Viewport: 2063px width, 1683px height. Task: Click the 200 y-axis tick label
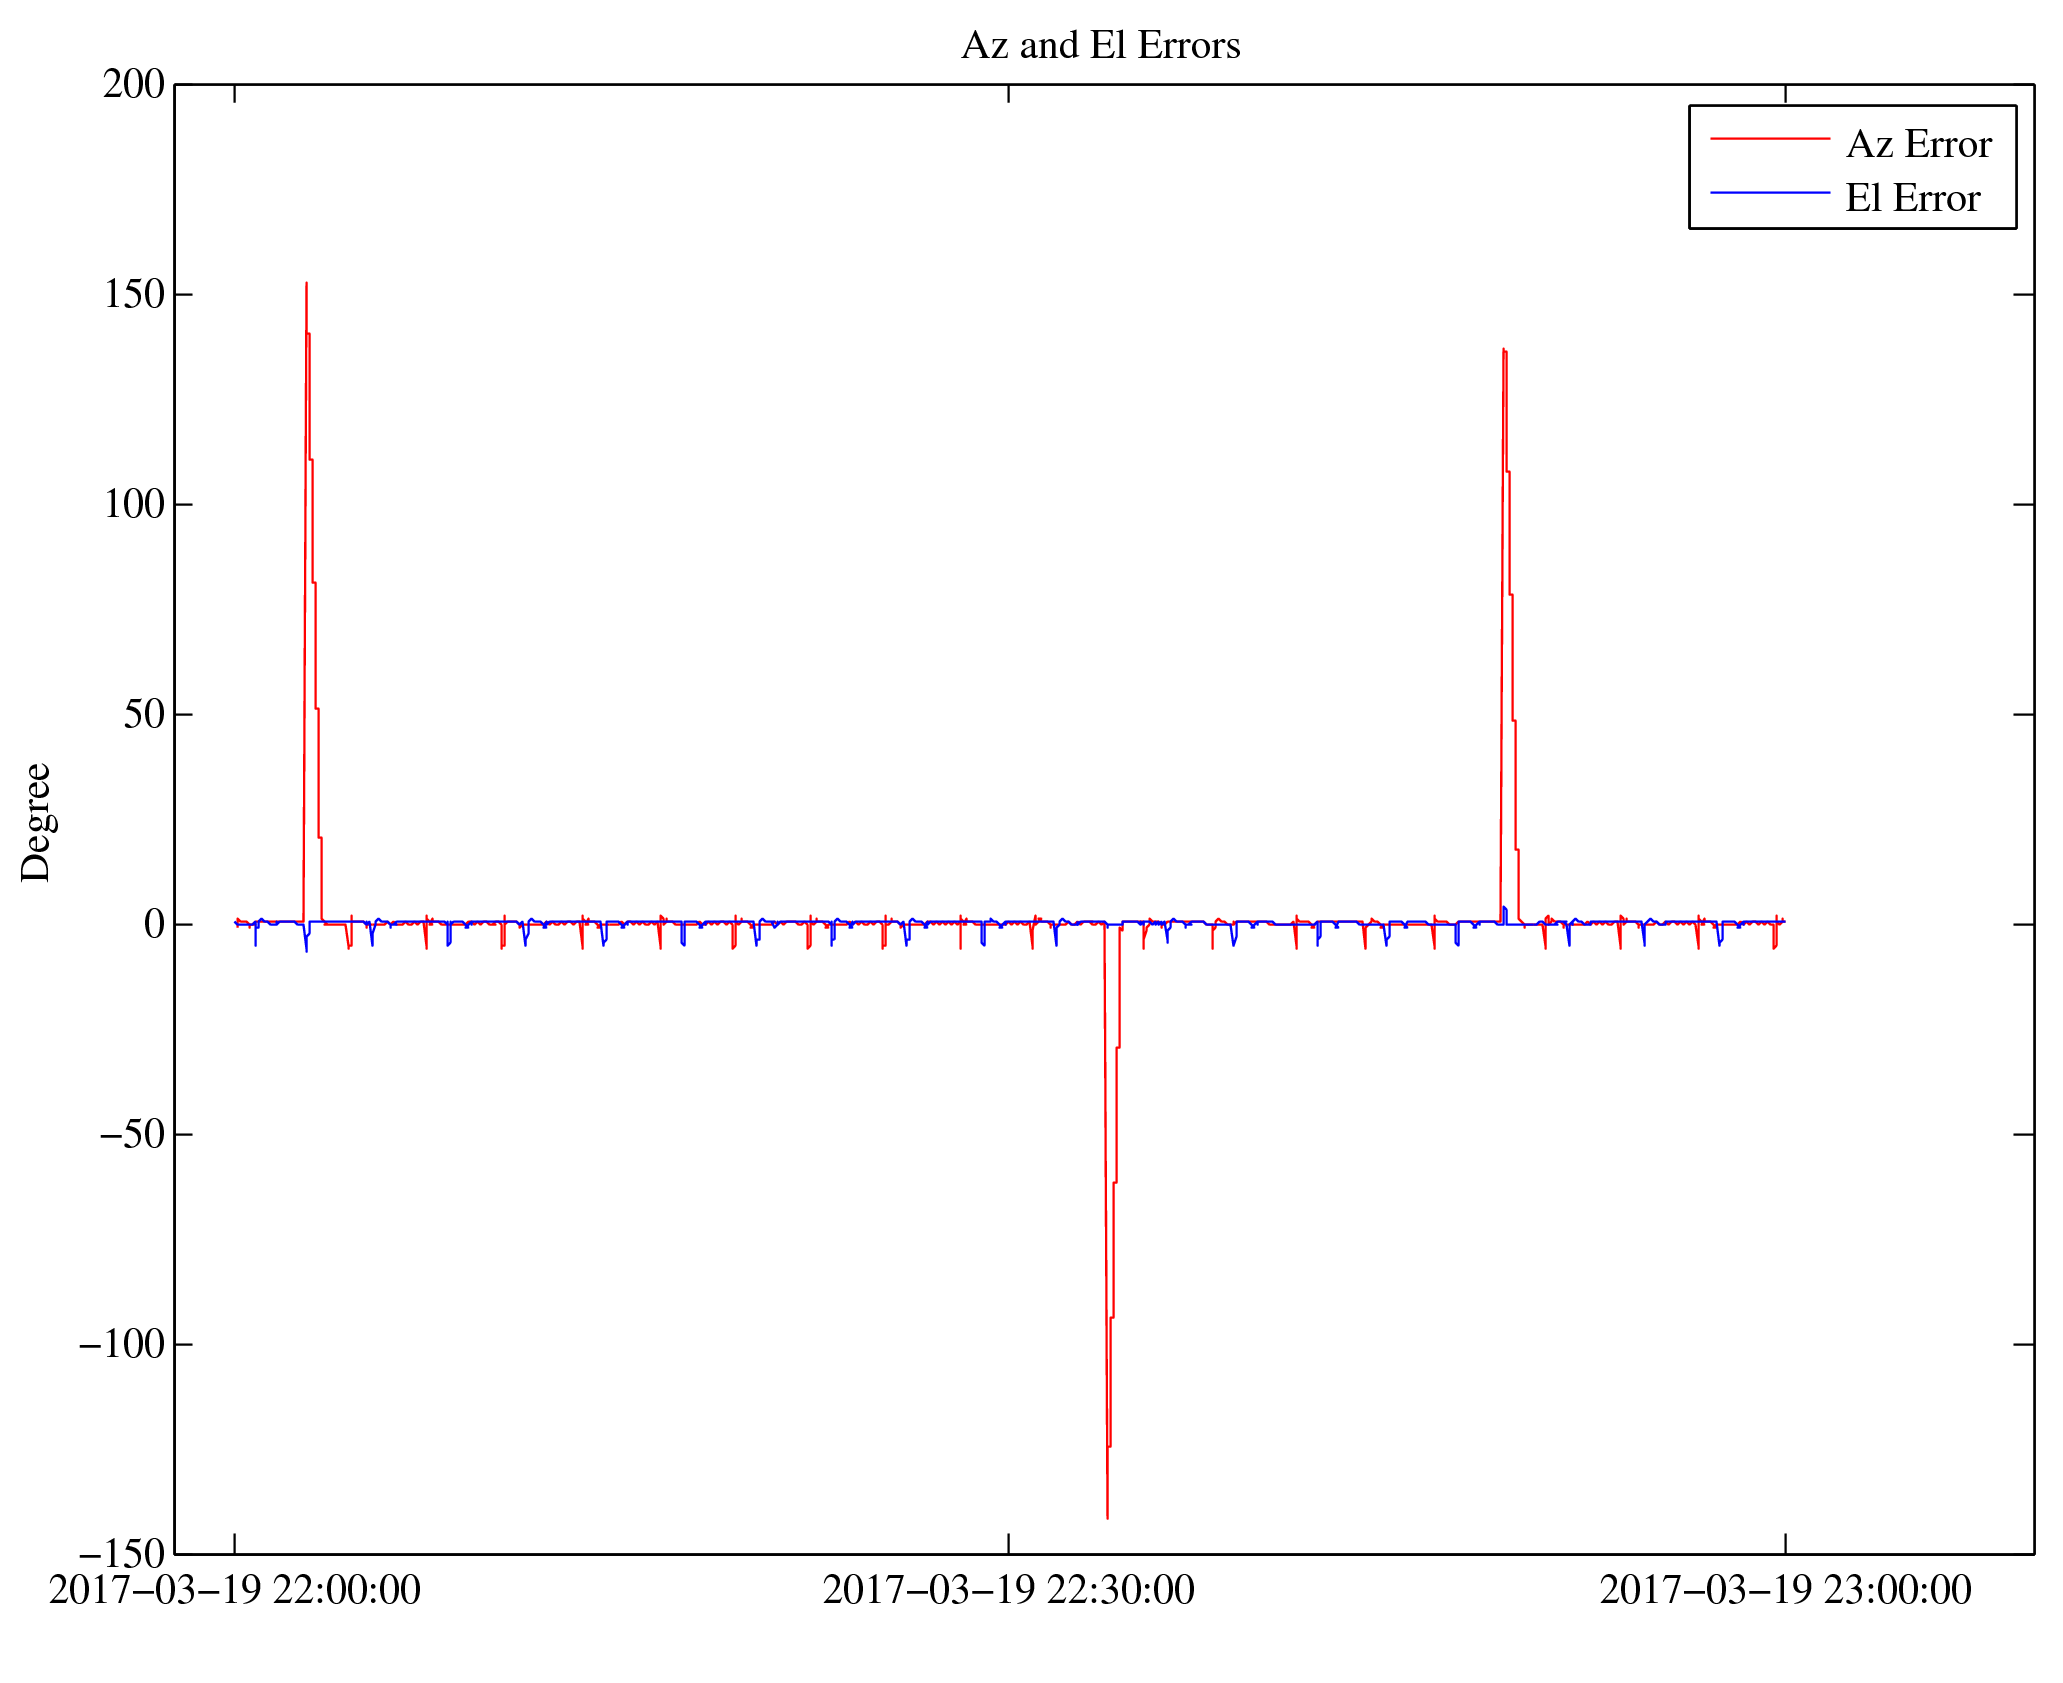pos(134,84)
